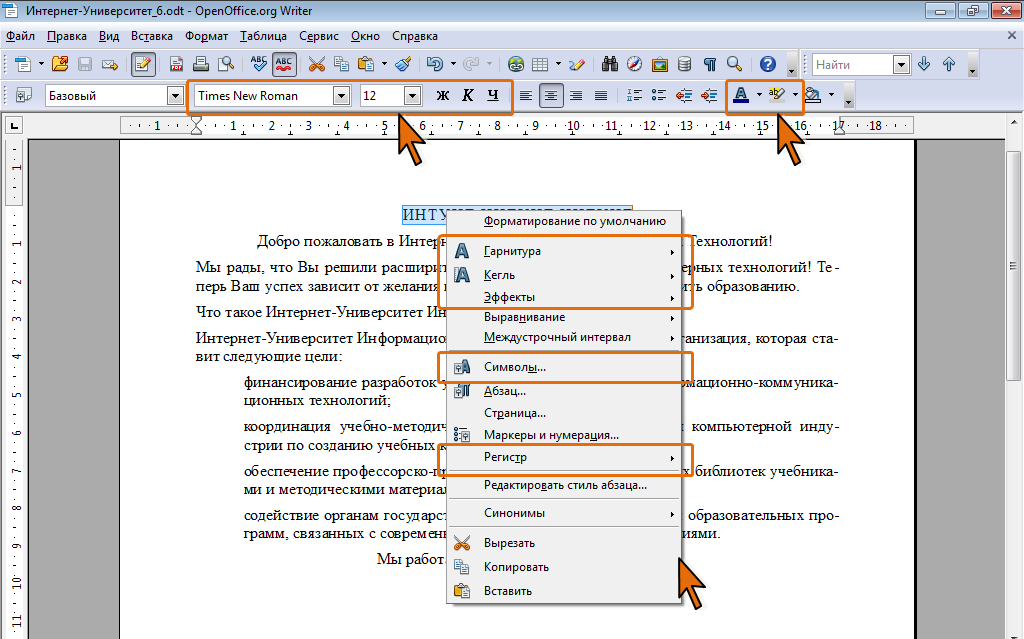Toggle underline (Ч) formatting
1024x639 pixels.
point(493,95)
